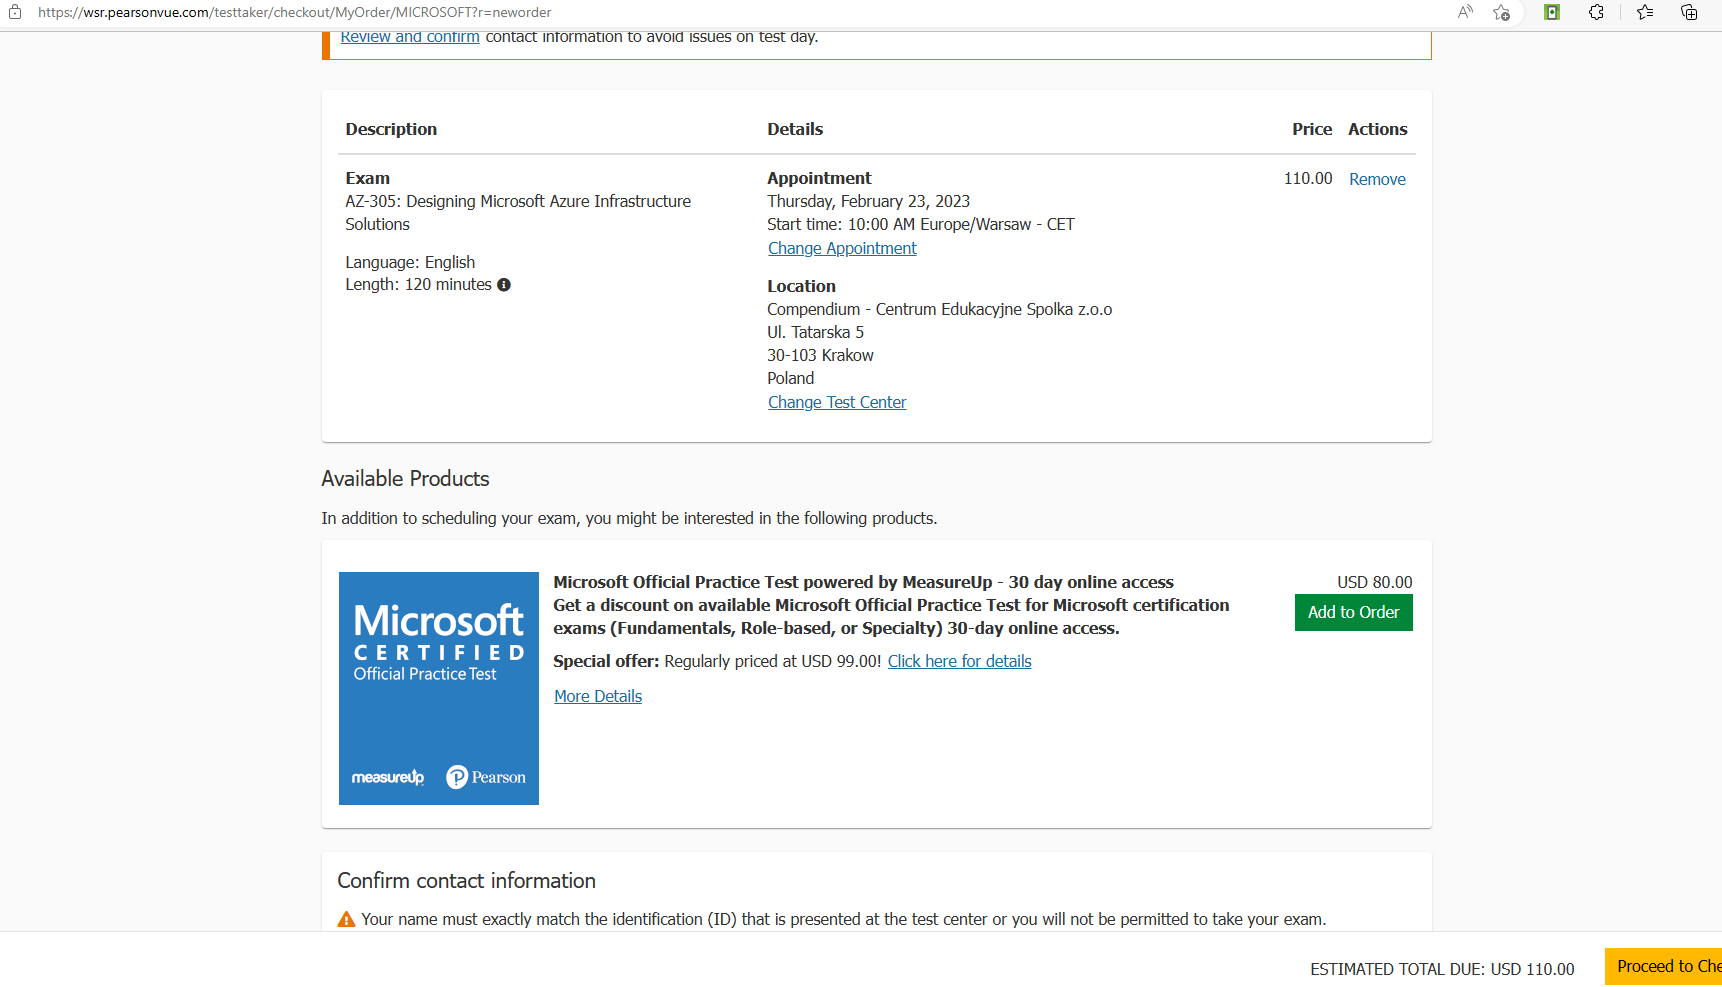Open Collections icon in browser toolbar
Image resolution: width=1722 pixels, height=987 pixels.
(x=1689, y=12)
